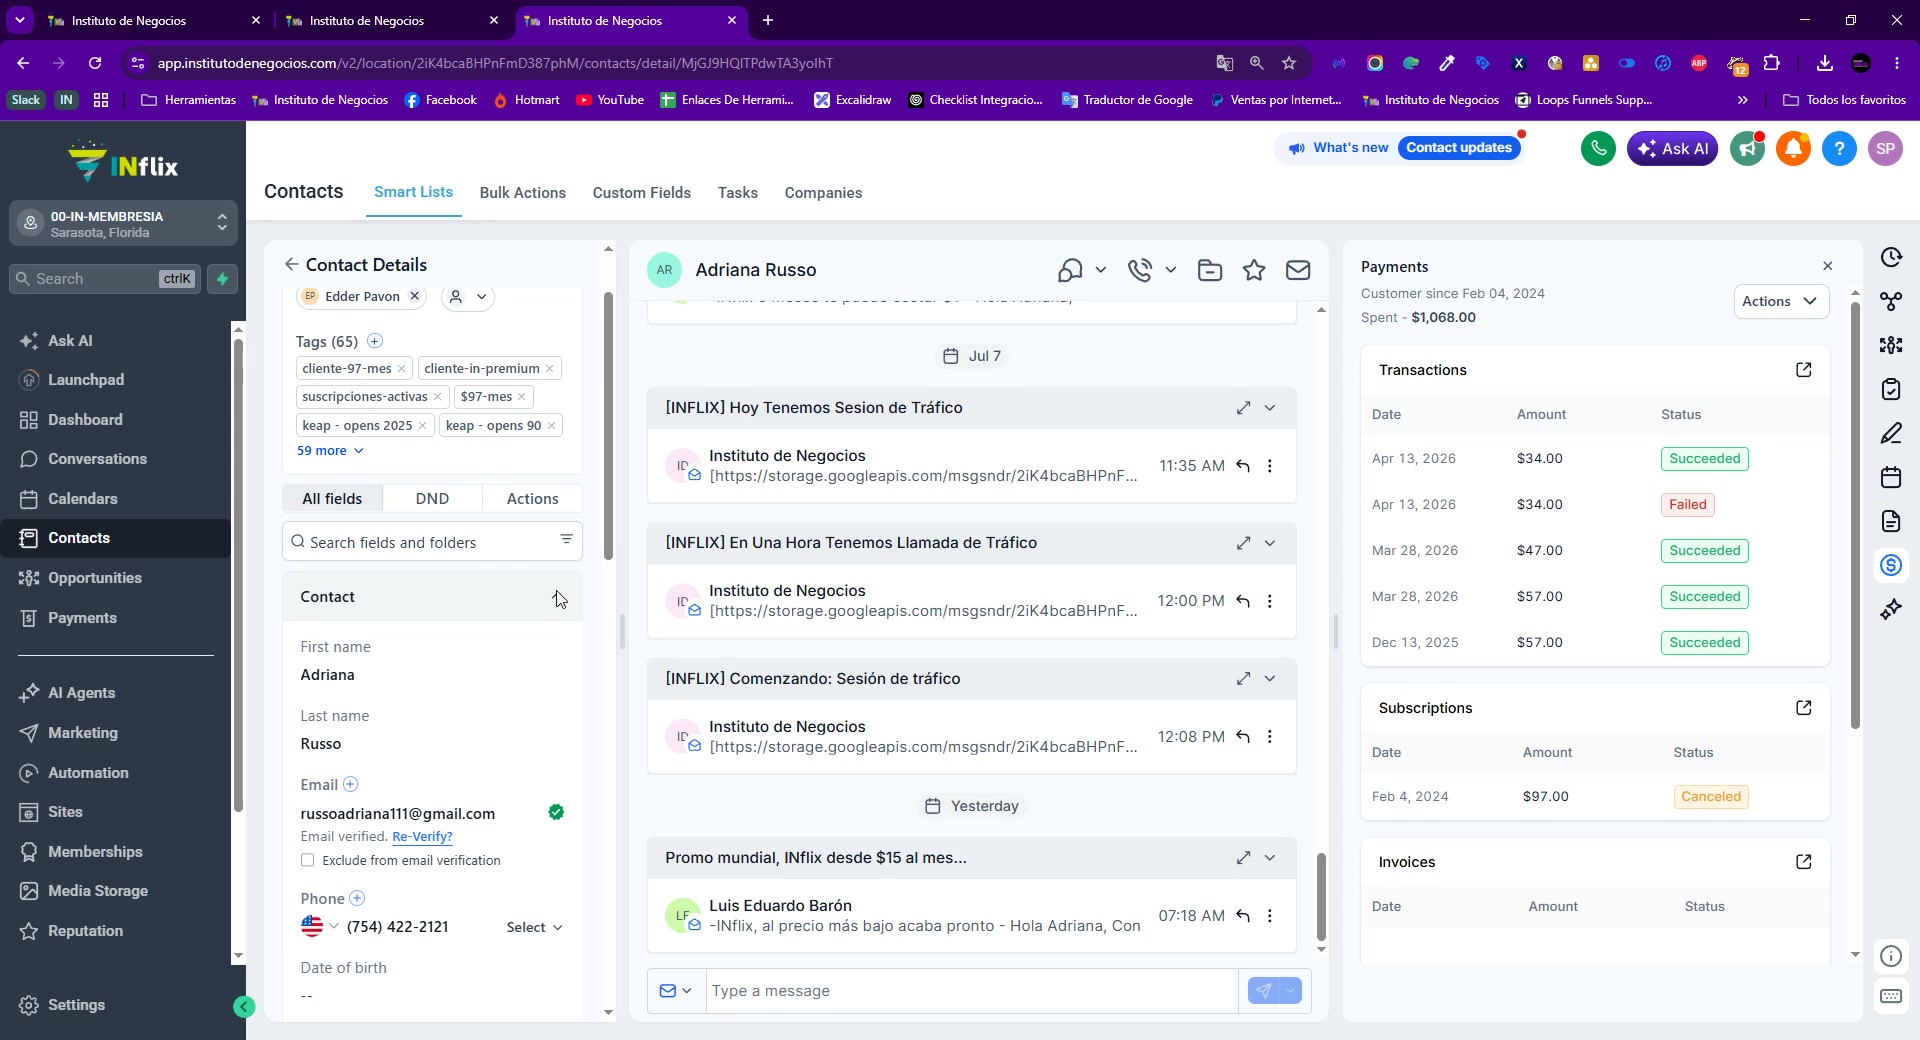1920x1040 pixels.
Task: Collapse the En Una Hora Tenemos Llamada email
Action: pos(1270,543)
